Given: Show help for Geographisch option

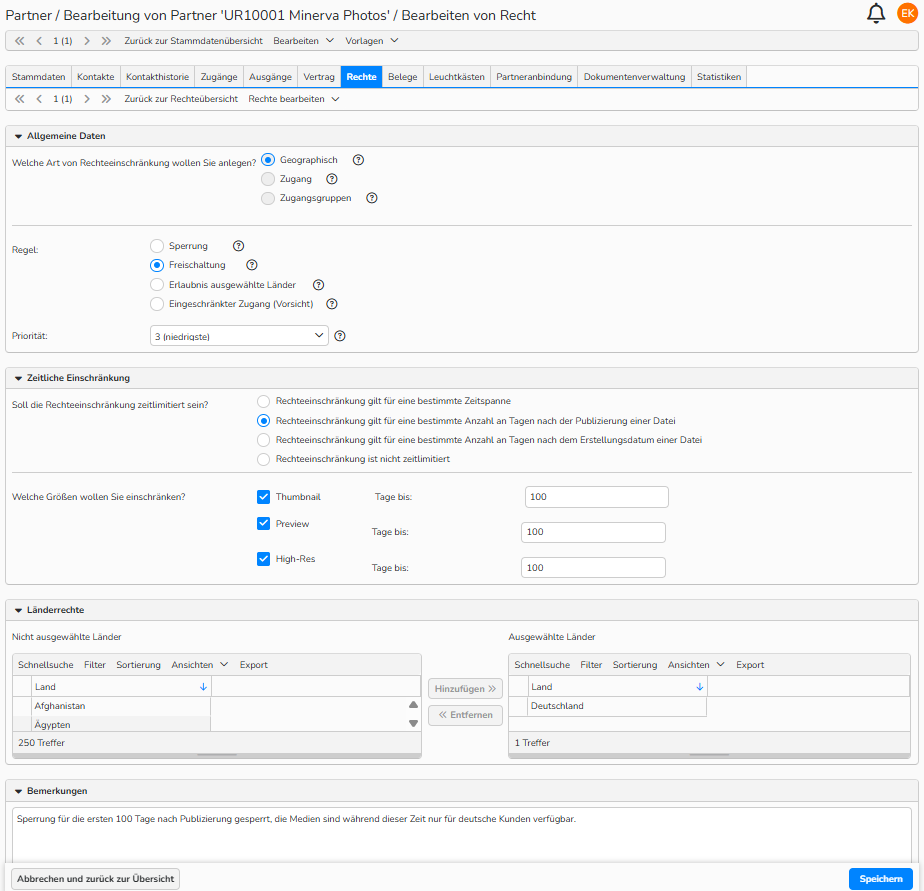Looking at the screenshot, I should (358, 160).
